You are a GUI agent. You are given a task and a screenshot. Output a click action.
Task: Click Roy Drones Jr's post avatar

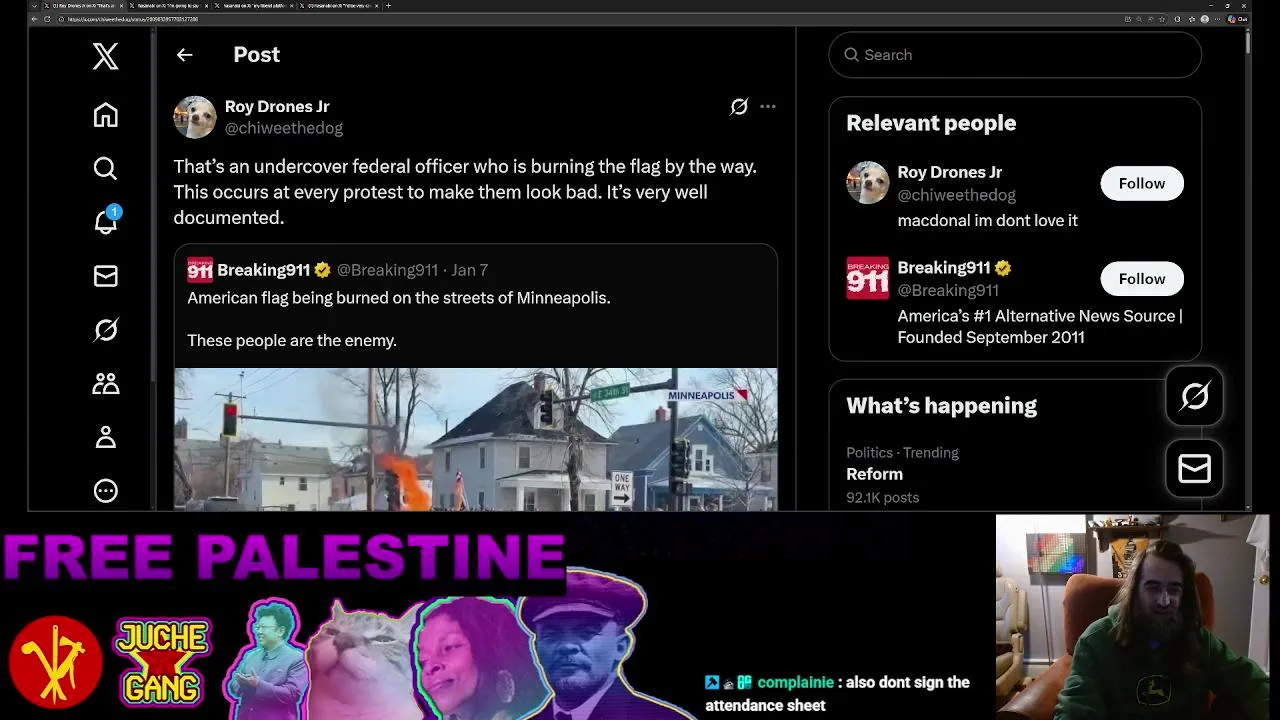click(195, 117)
